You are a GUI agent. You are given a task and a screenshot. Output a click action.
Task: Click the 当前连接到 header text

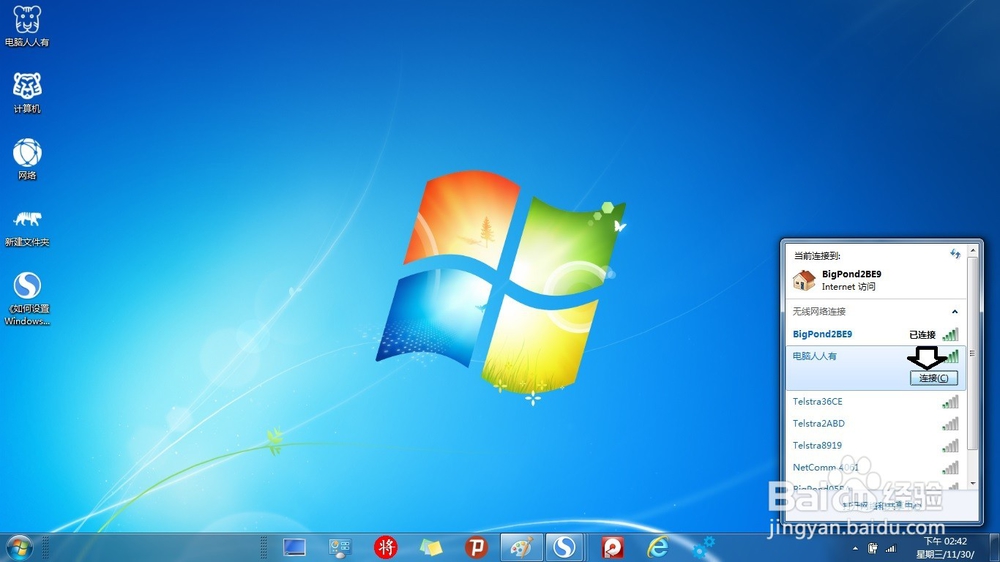[x=817, y=256]
